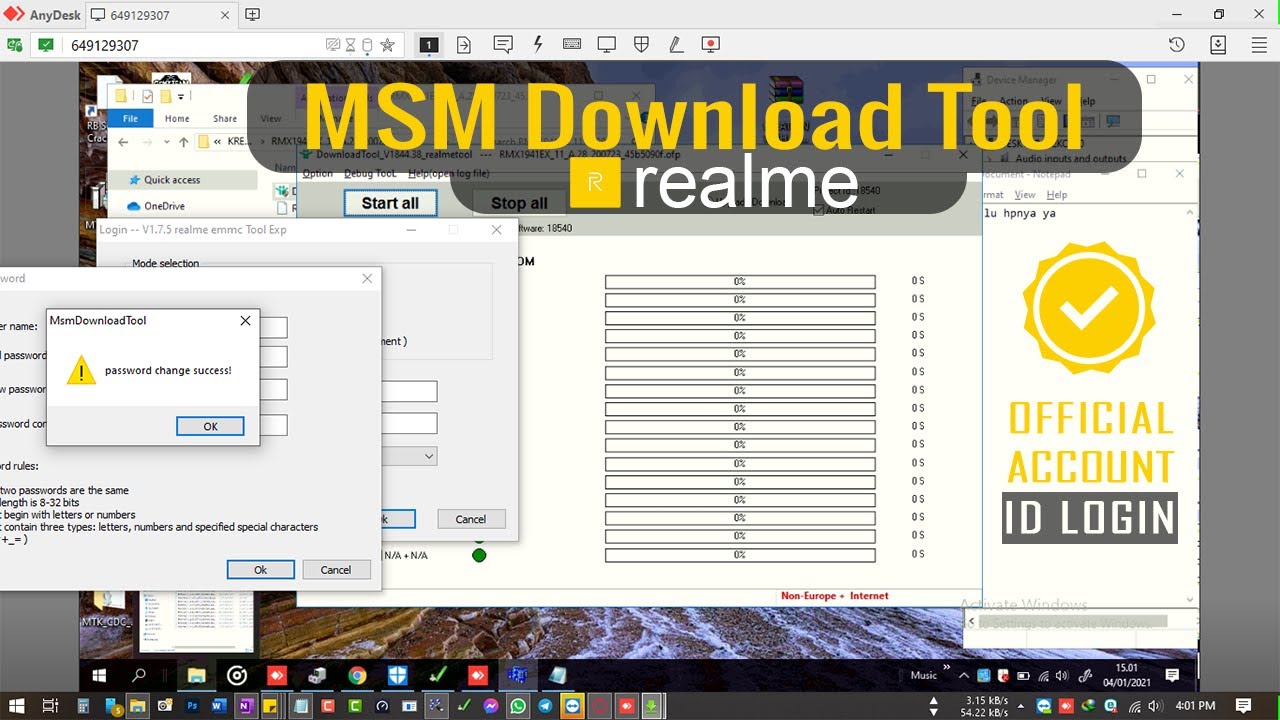Open Notepad Help menu
Image resolution: width=1280 pixels, height=720 pixels.
1057,195
